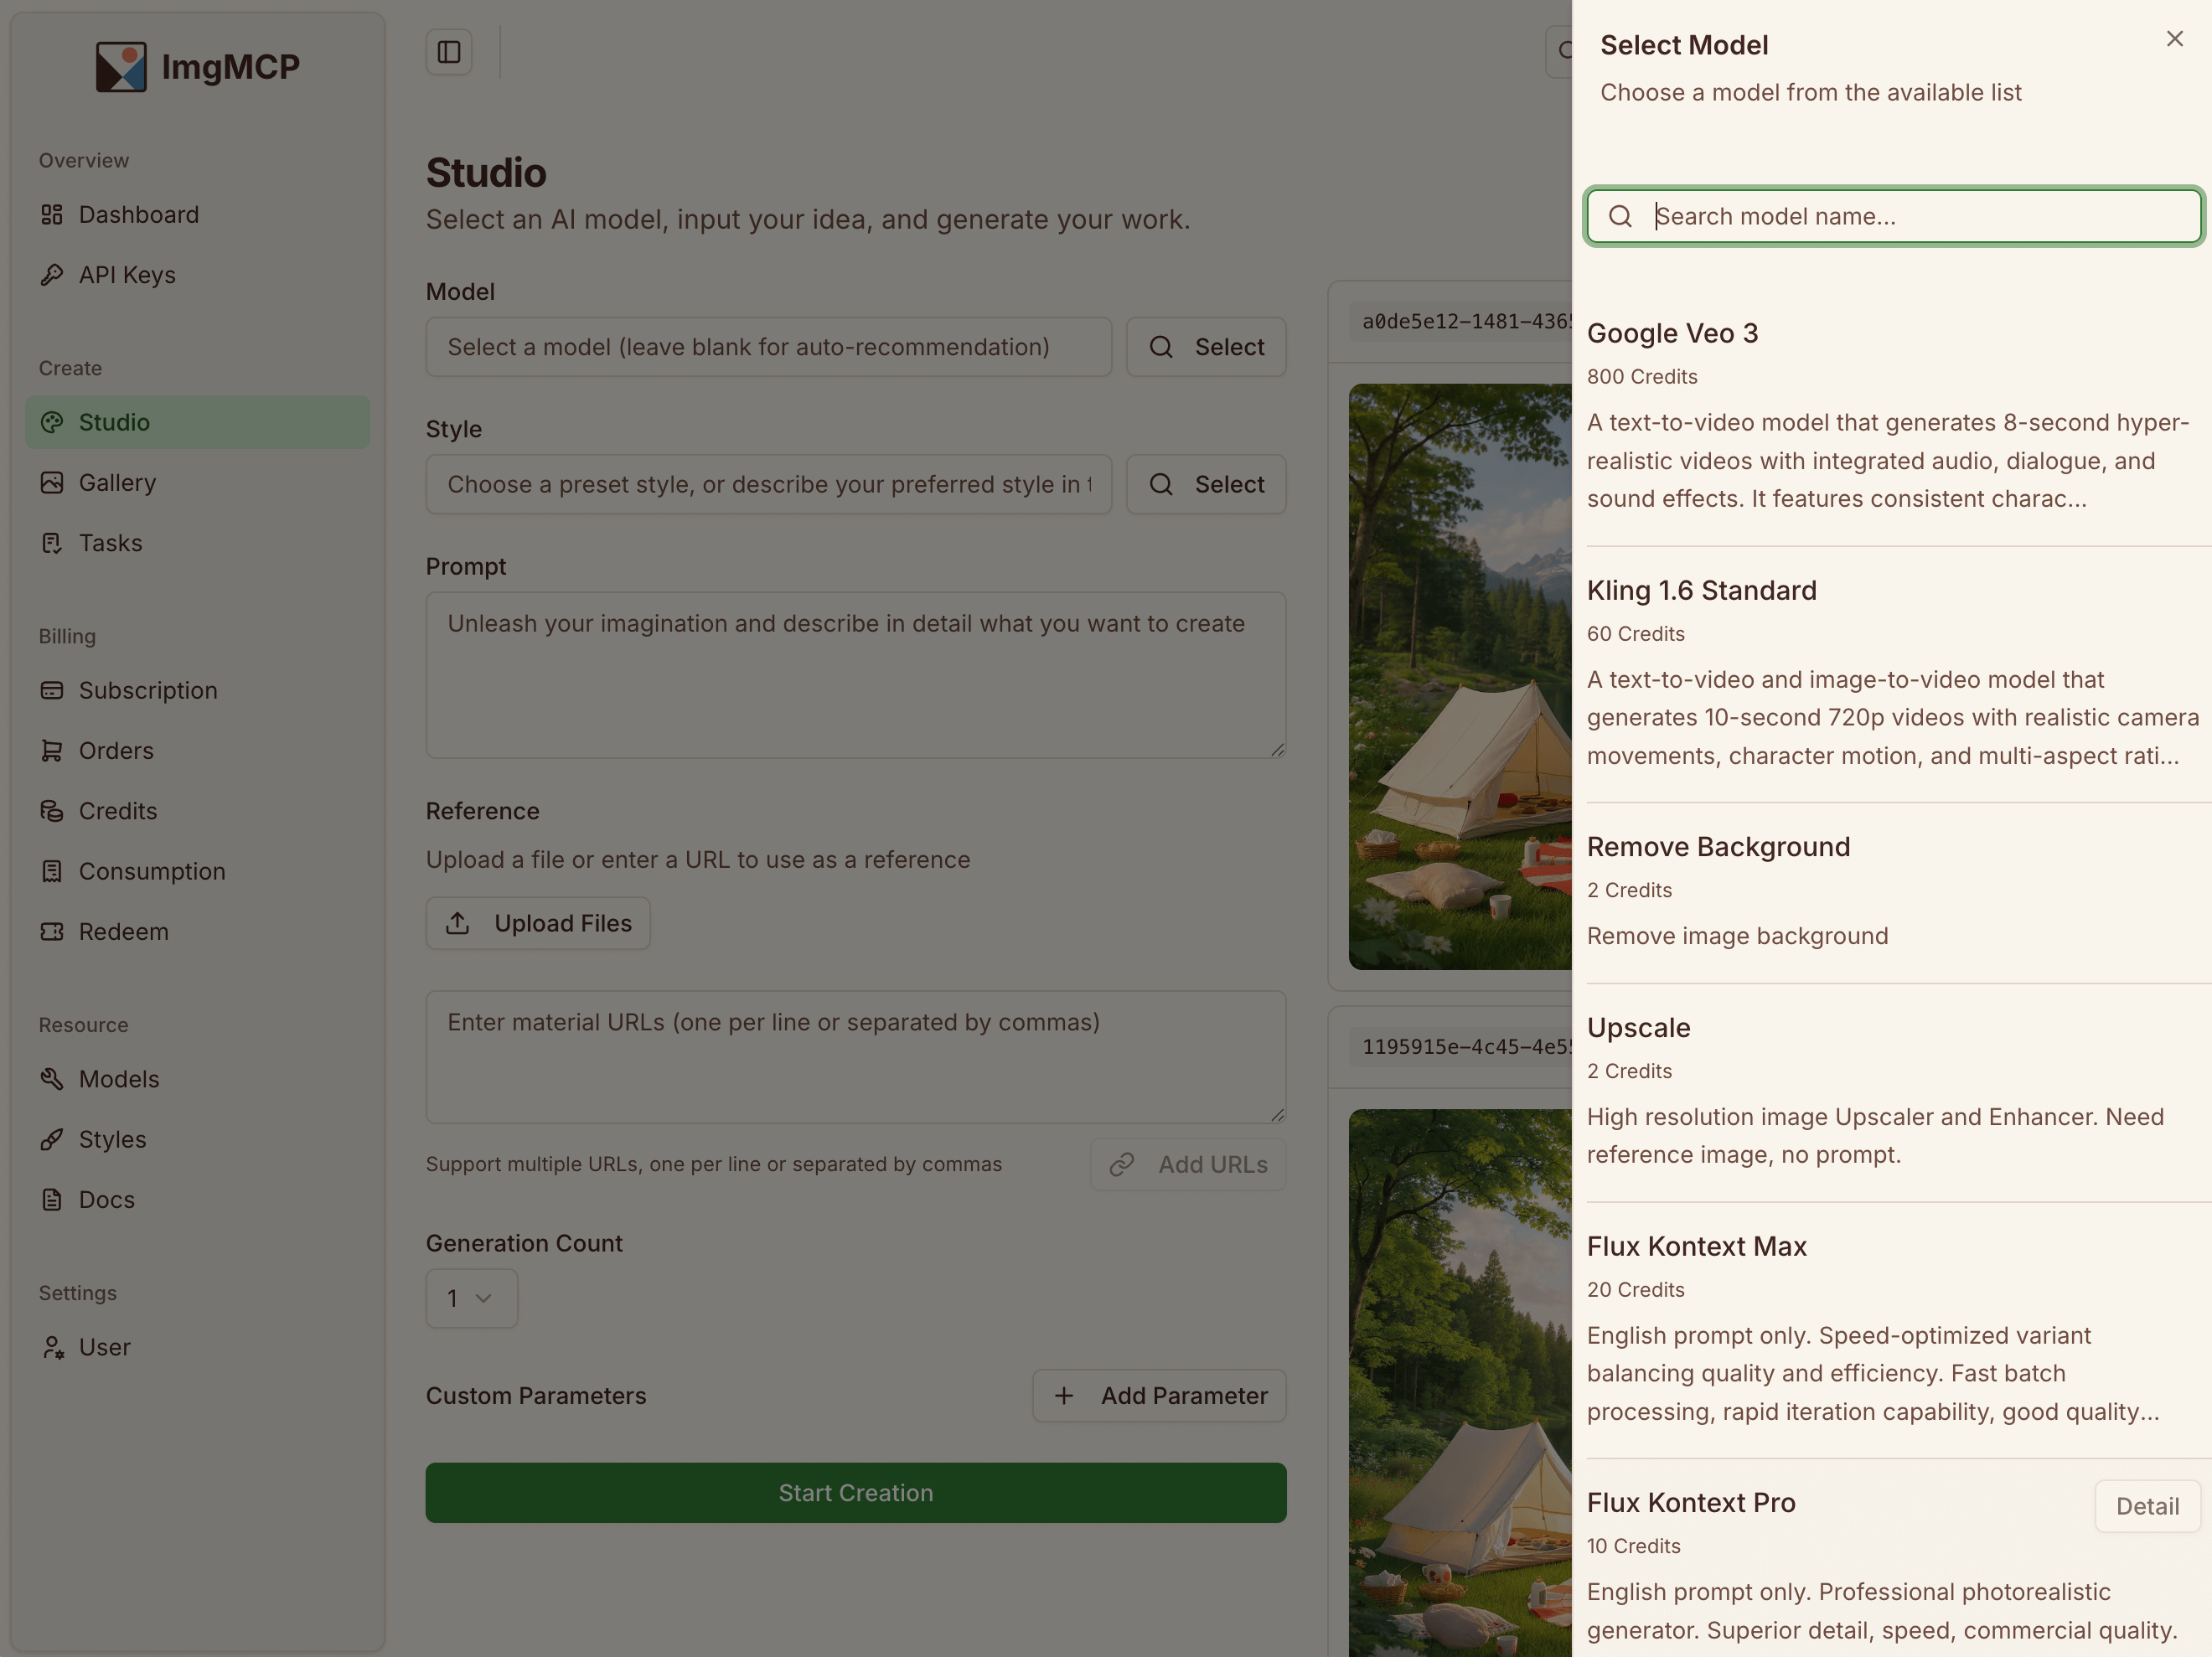Click the Gallery image icon

coord(52,483)
